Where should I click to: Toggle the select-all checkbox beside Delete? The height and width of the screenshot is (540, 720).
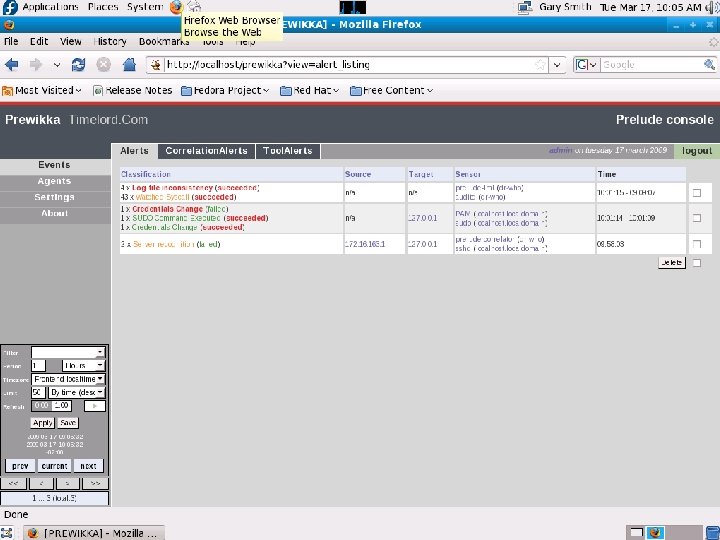point(697,263)
